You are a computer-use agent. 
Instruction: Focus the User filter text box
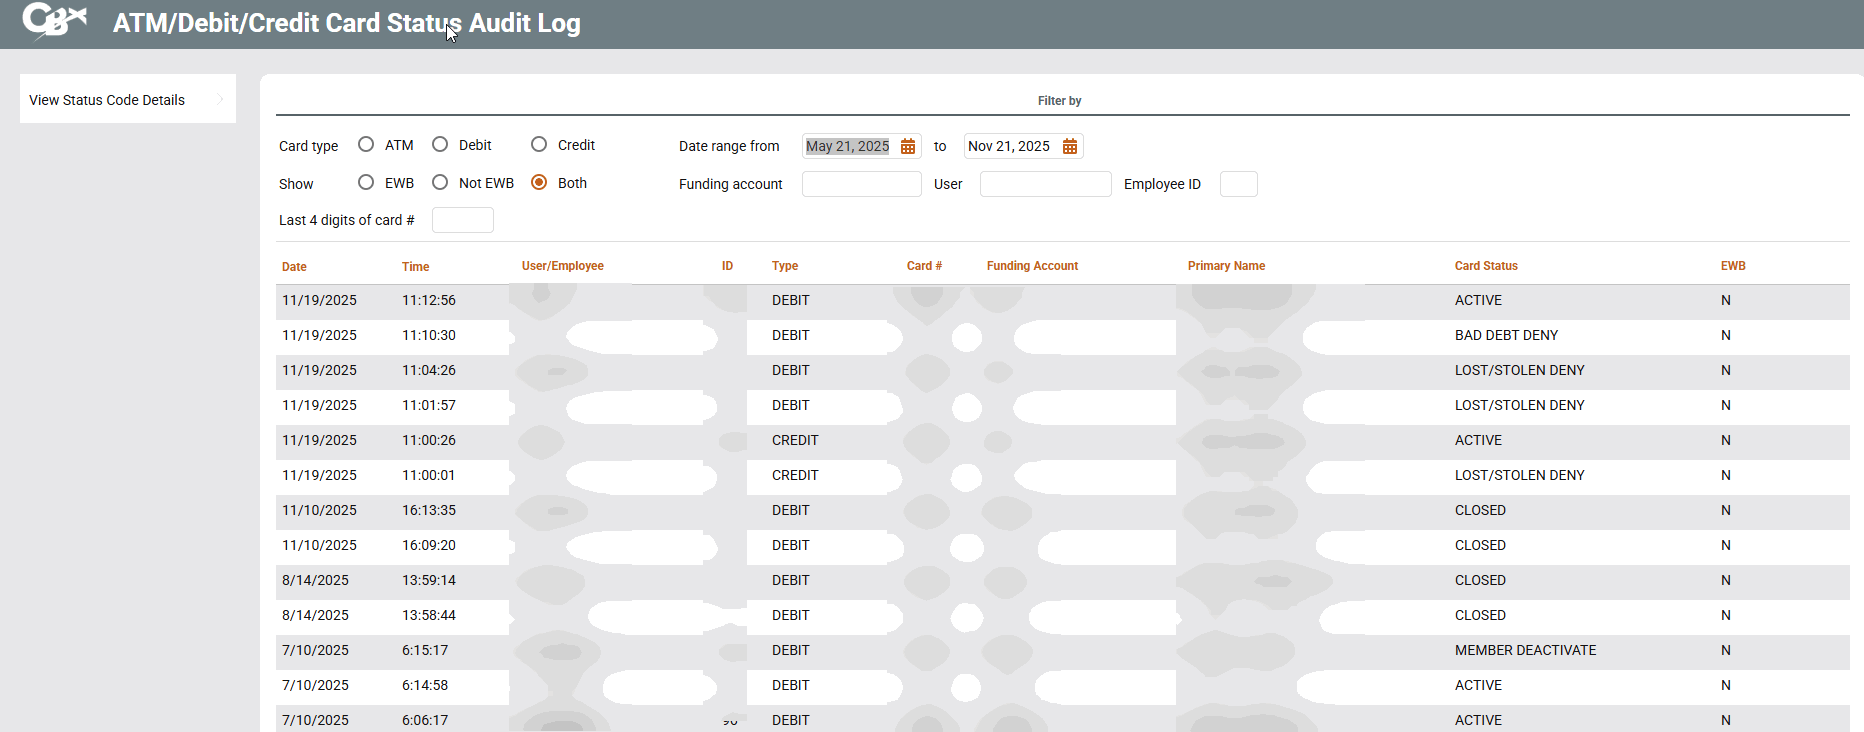click(1045, 184)
